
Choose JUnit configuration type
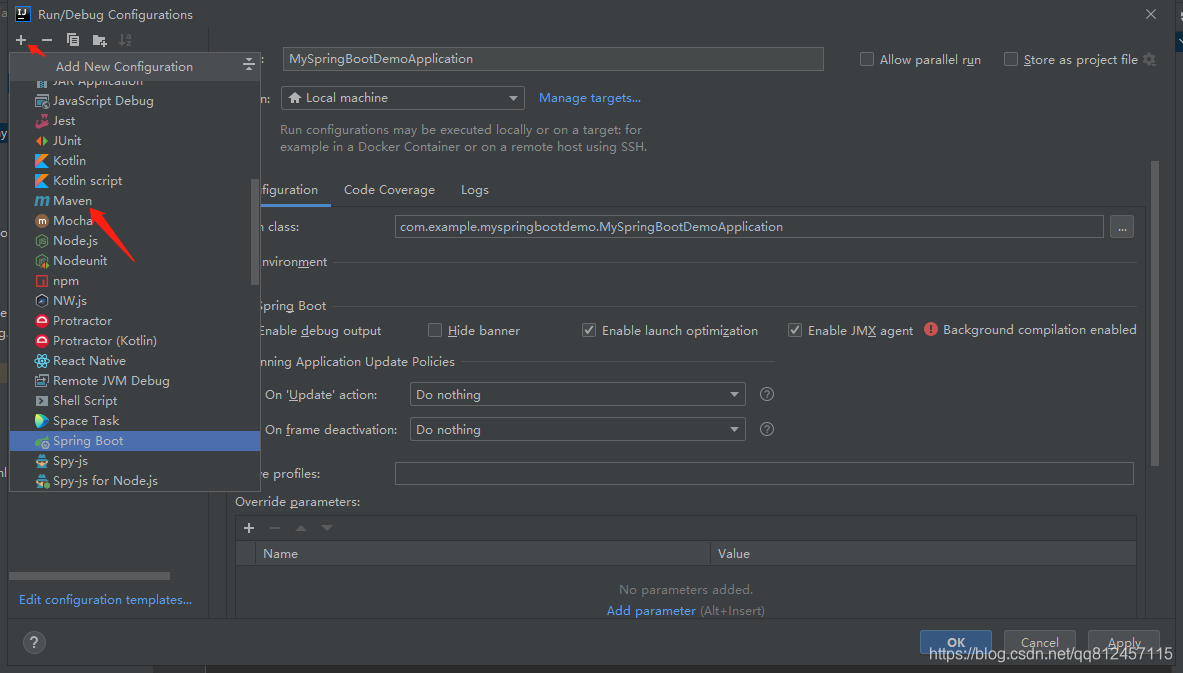coord(134,140)
